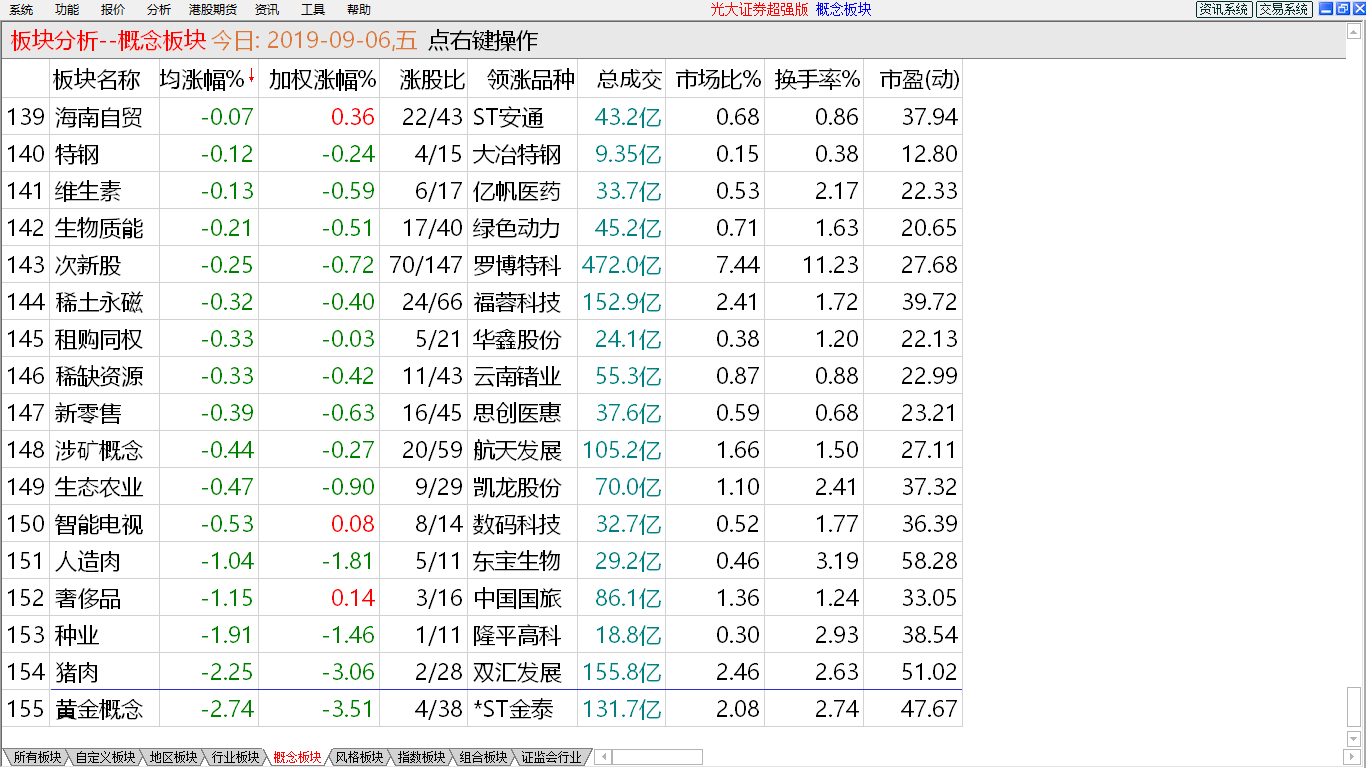Select the 维生素 sector name
The height and width of the screenshot is (768, 1366).
pos(88,191)
